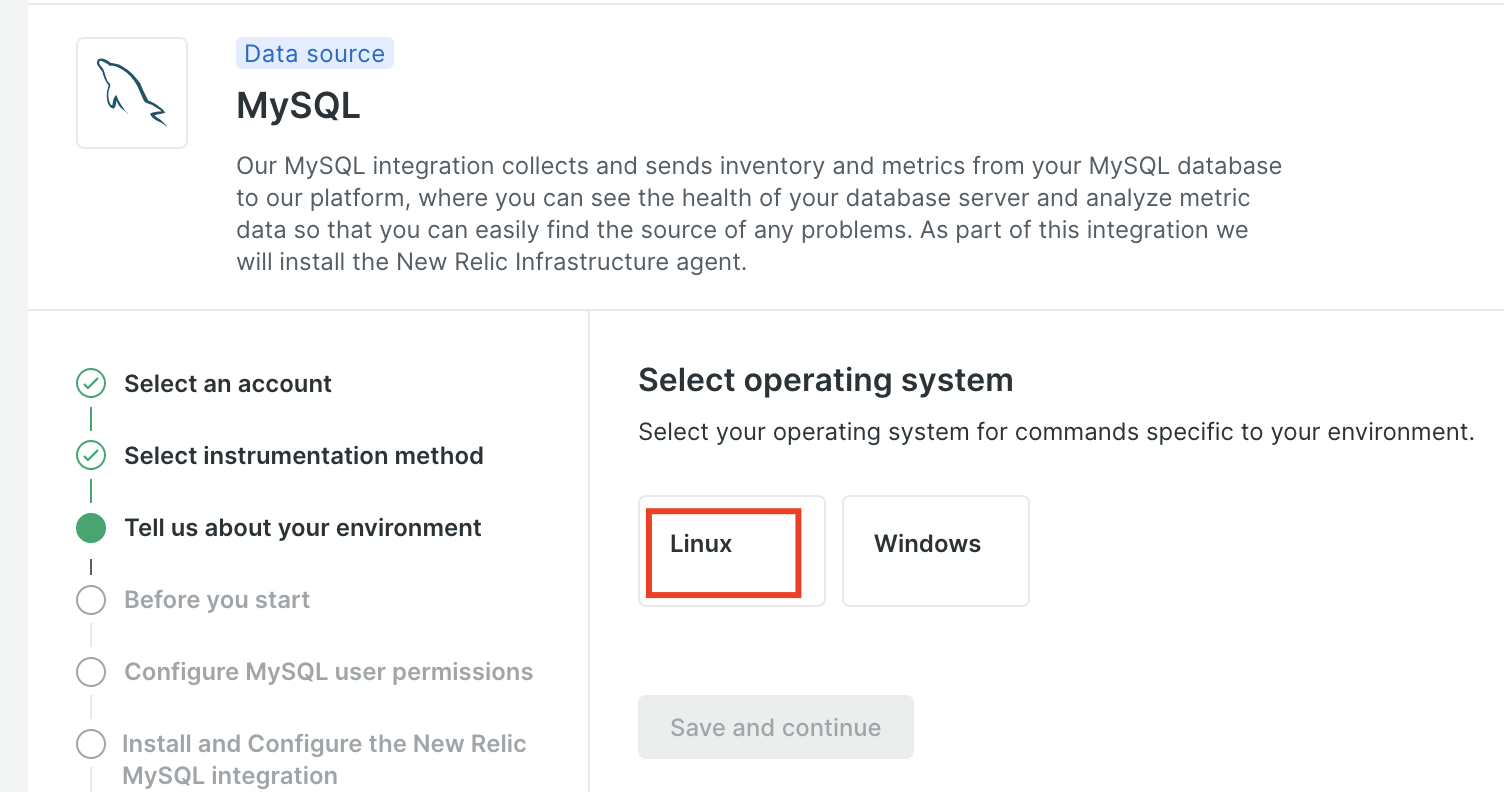Jump to the 'Before you start' step
Viewport: 1504px width, 792px height.
click(x=217, y=600)
